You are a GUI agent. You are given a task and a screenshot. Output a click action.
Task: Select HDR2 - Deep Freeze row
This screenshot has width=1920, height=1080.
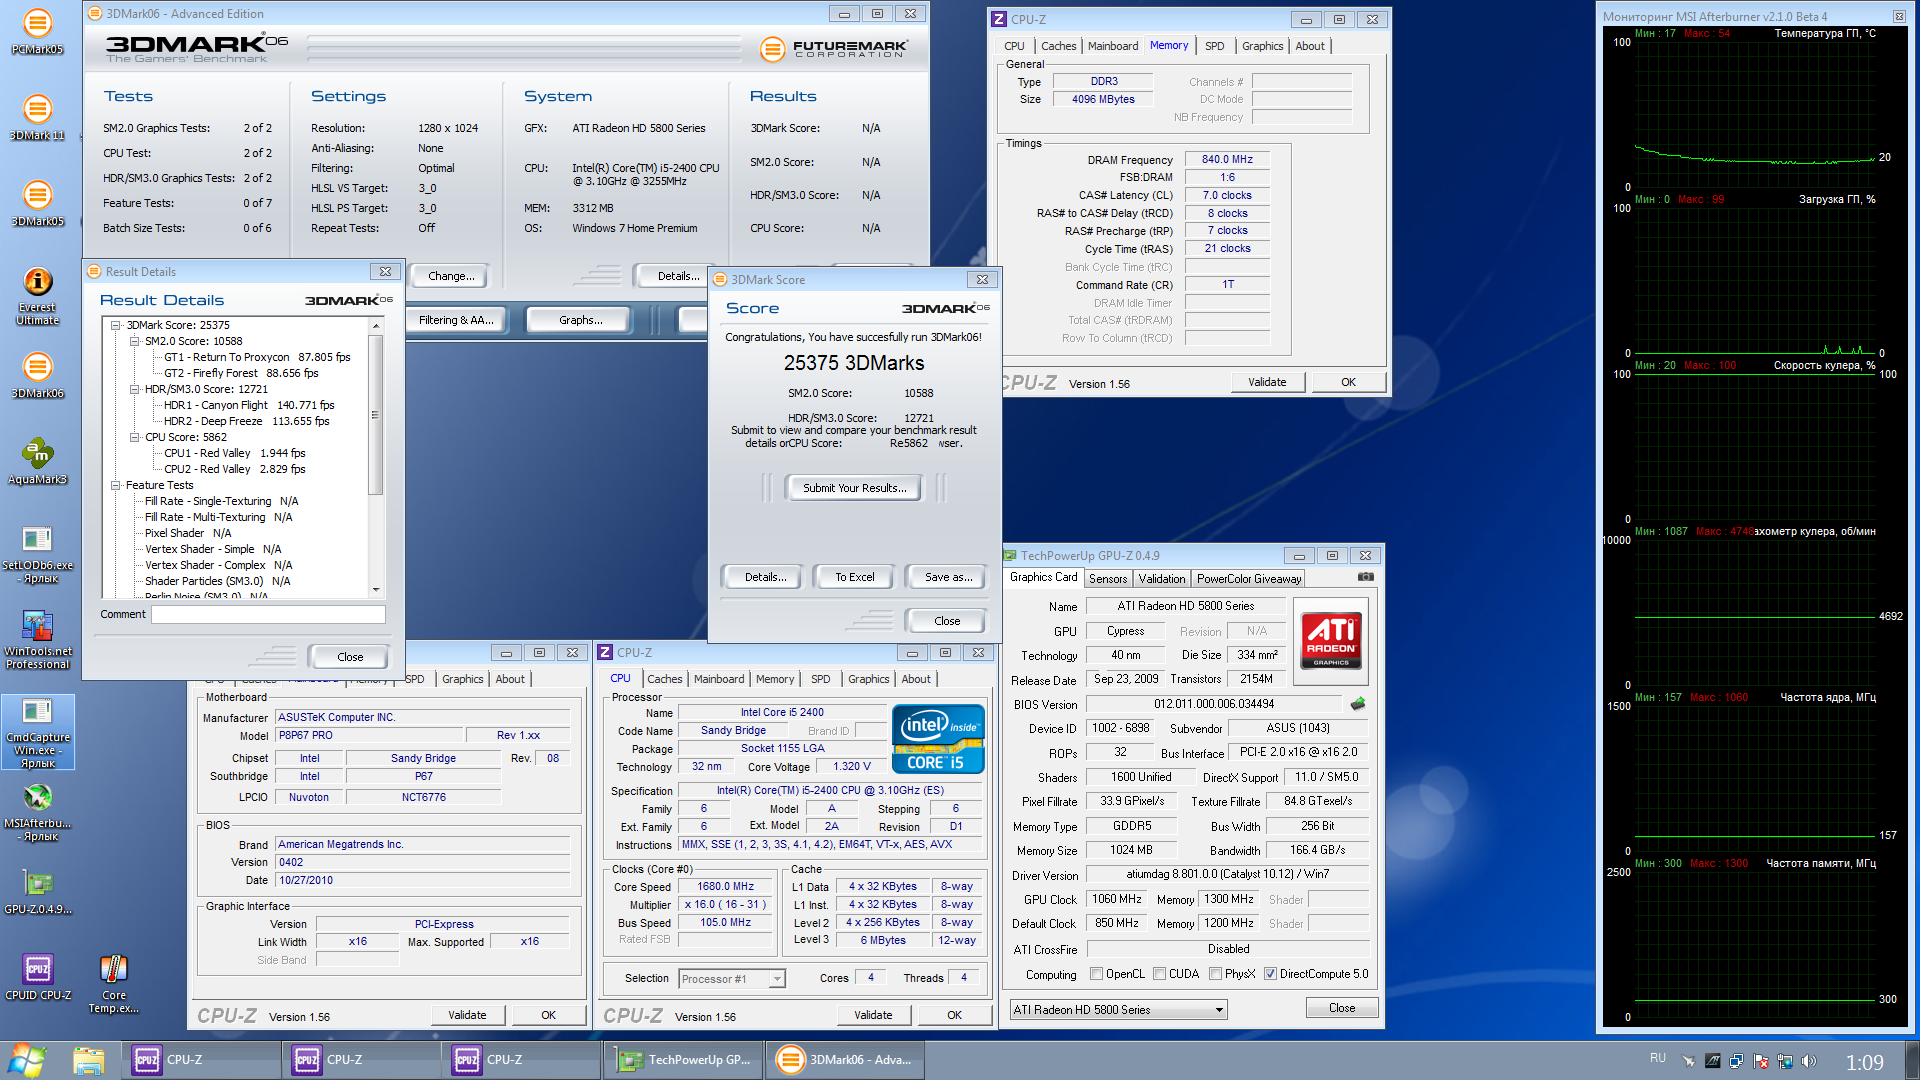coord(246,421)
